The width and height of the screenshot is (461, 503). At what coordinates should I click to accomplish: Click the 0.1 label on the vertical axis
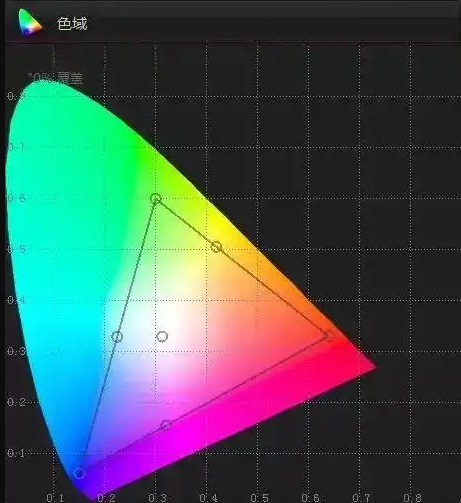coord(16,453)
